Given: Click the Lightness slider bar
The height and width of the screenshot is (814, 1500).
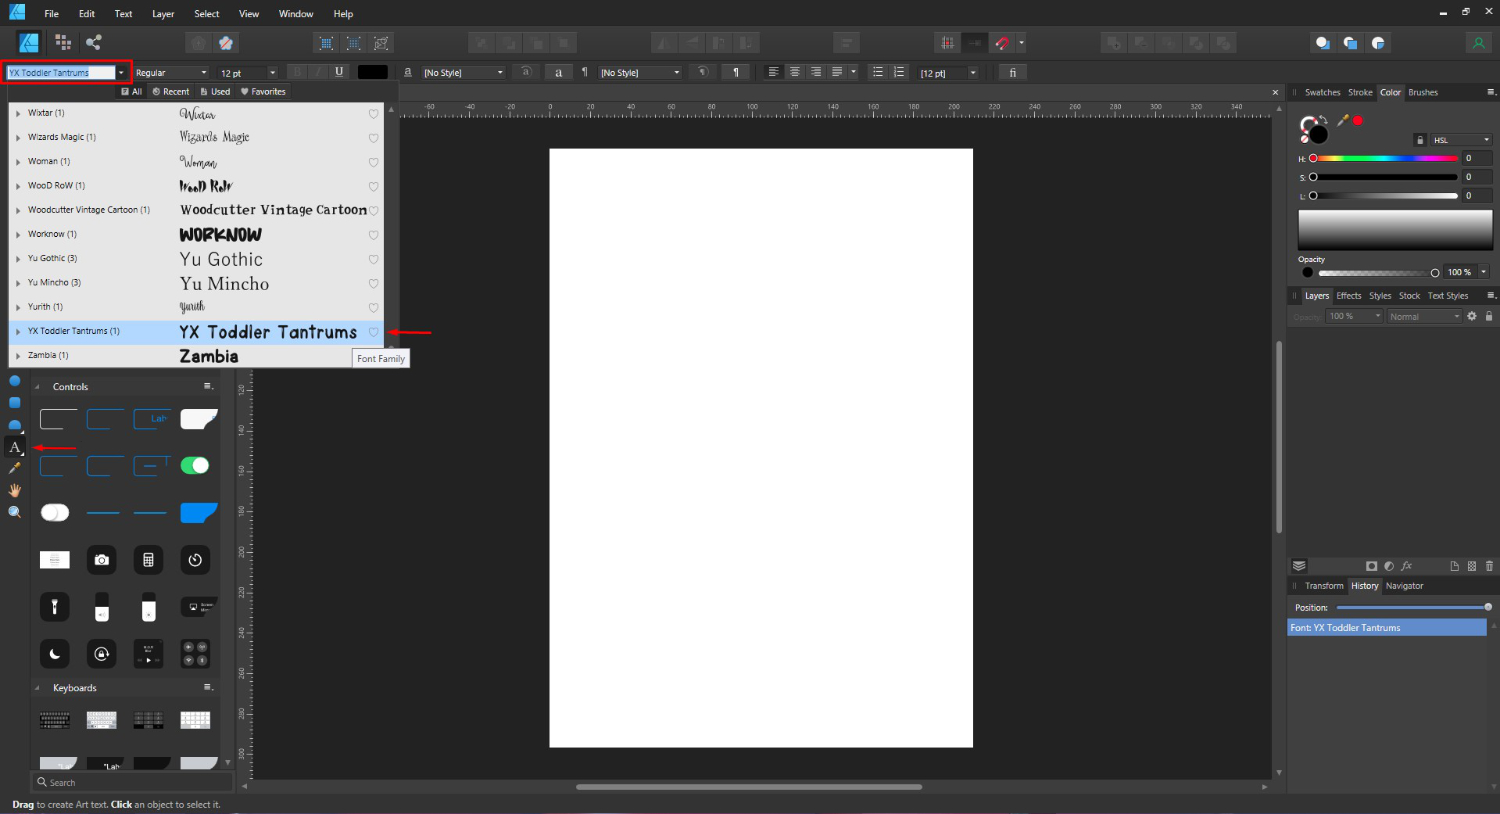Looking at the screenshot, I should click(1385, 196).
